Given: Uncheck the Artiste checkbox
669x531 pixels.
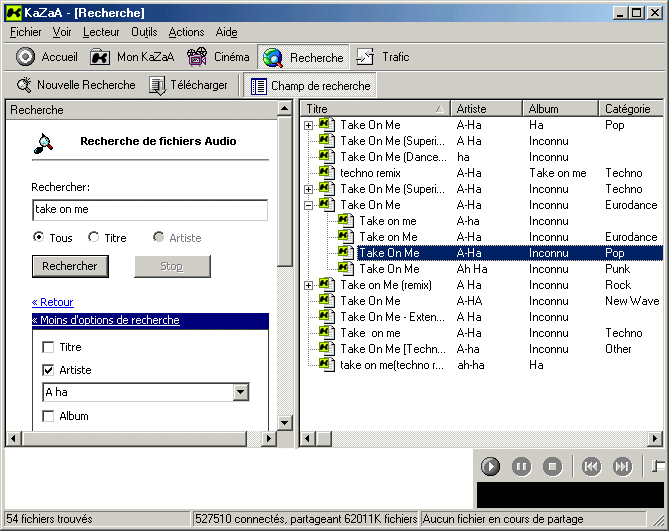Looking at the screenshot, I should tap(48, 370).
